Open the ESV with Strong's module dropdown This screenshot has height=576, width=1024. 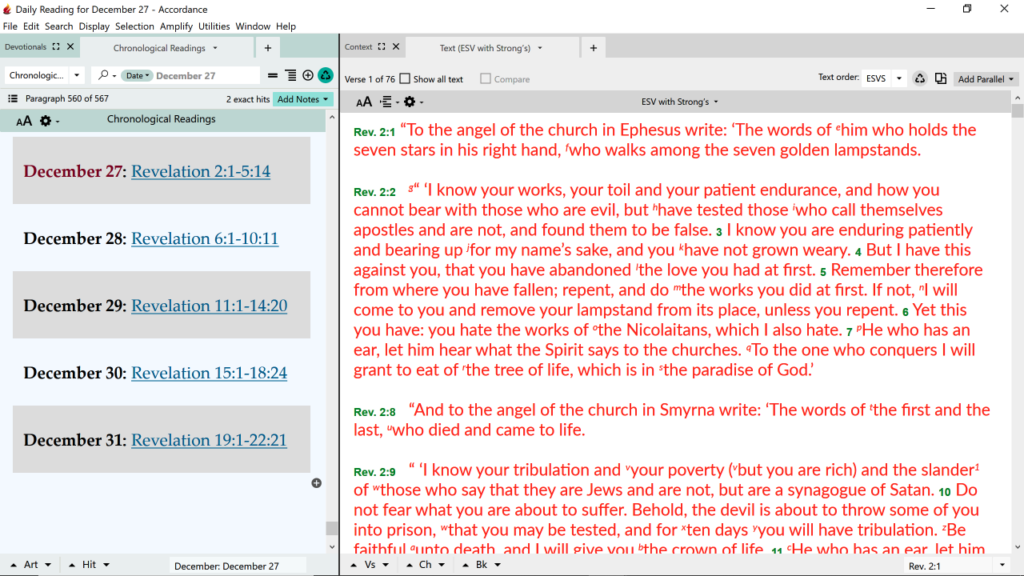click(679, 102)
